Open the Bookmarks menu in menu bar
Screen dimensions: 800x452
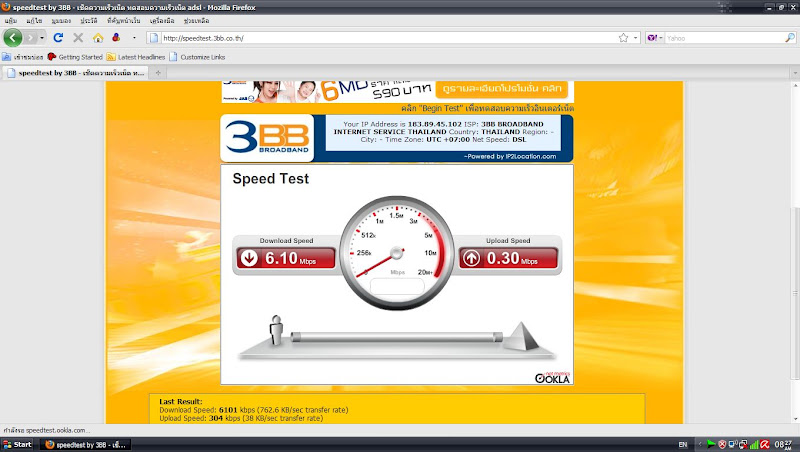(123, 21)
